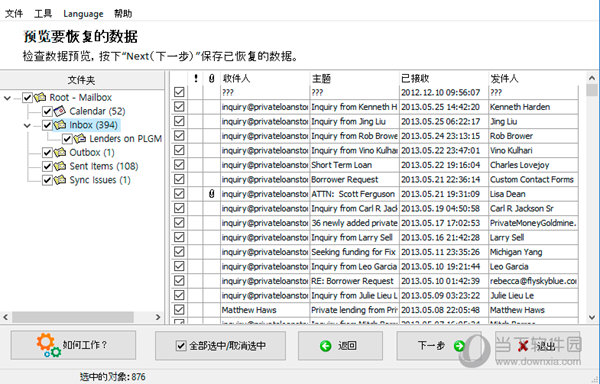Click the Lenders on PLGM folder icon
This screenshot has width=600, height=384.
tap(80, 138)
